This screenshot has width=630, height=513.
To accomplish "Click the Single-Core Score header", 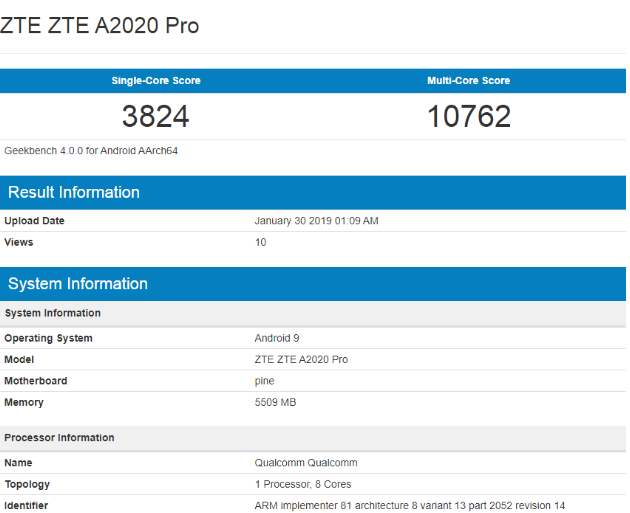I will pos(156,81).
